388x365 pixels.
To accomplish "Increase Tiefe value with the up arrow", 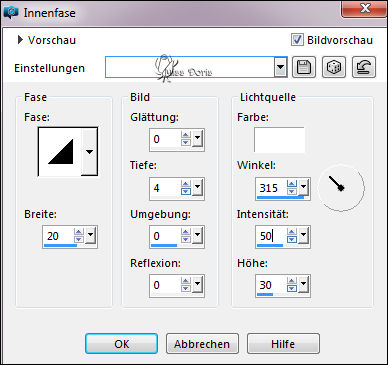I will point(186,184).
